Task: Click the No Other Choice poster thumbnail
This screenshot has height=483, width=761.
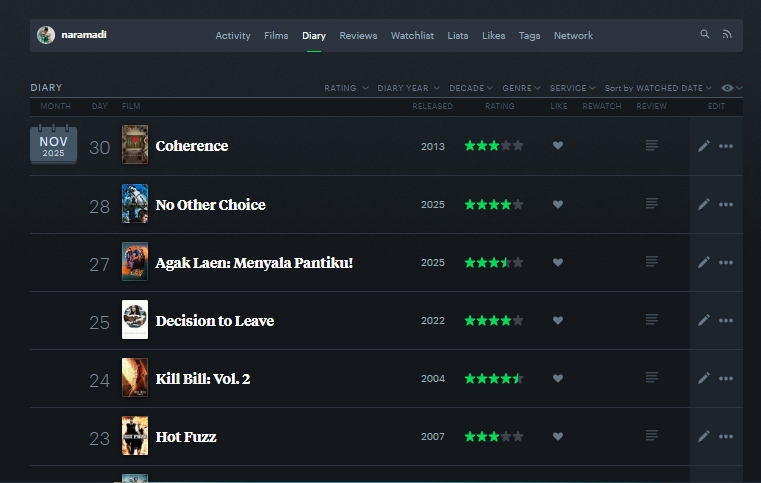Action: click(x=135, y=204)
